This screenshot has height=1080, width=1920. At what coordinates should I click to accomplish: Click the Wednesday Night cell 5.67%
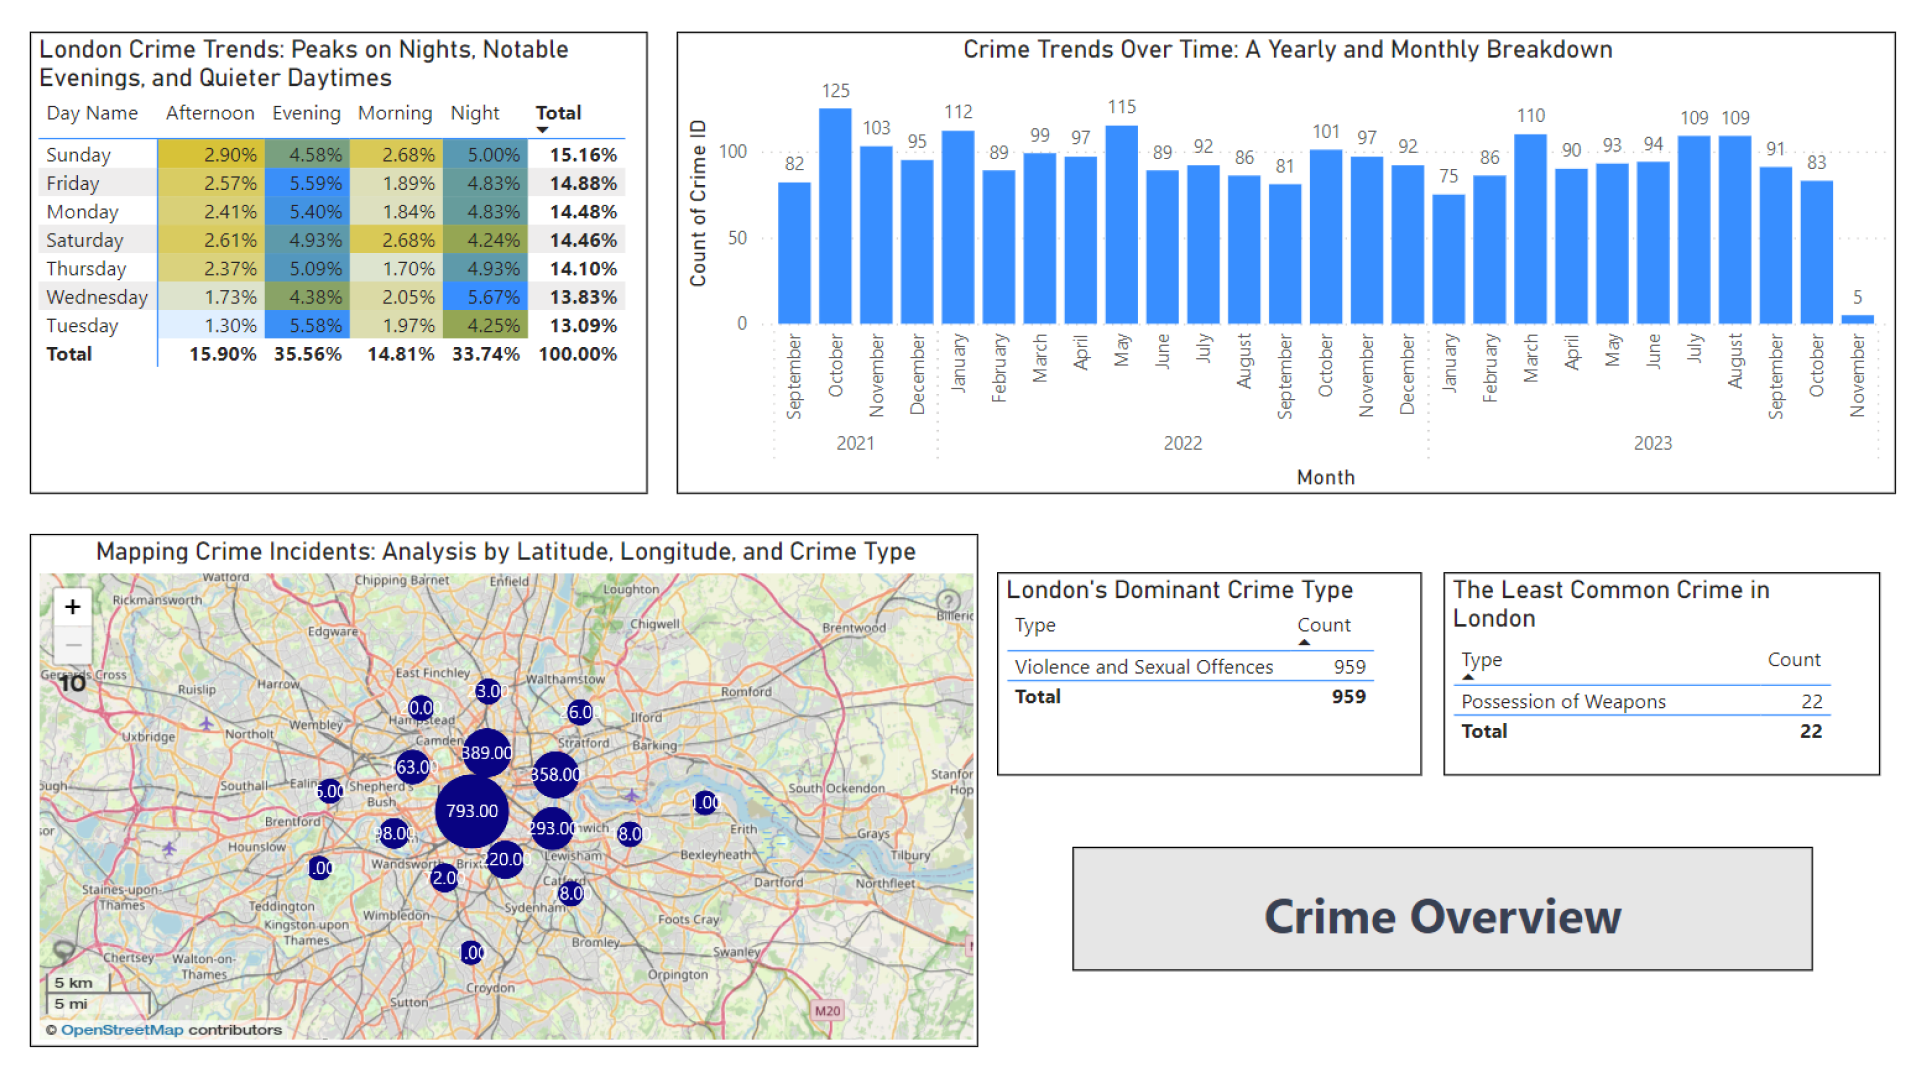485,297
